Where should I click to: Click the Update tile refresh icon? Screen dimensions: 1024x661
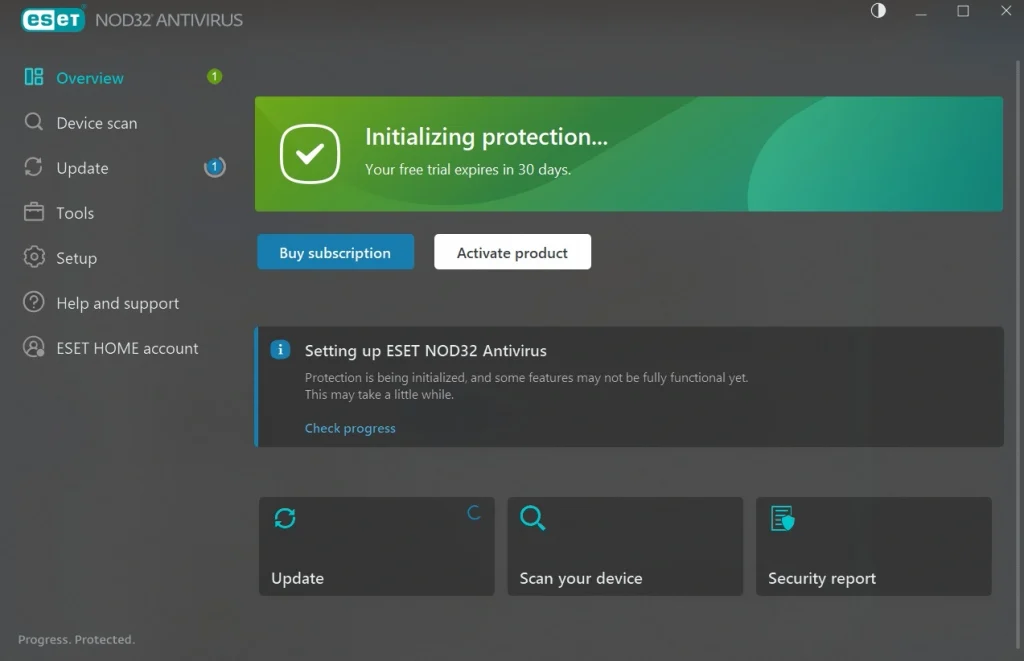click(285, 519)
